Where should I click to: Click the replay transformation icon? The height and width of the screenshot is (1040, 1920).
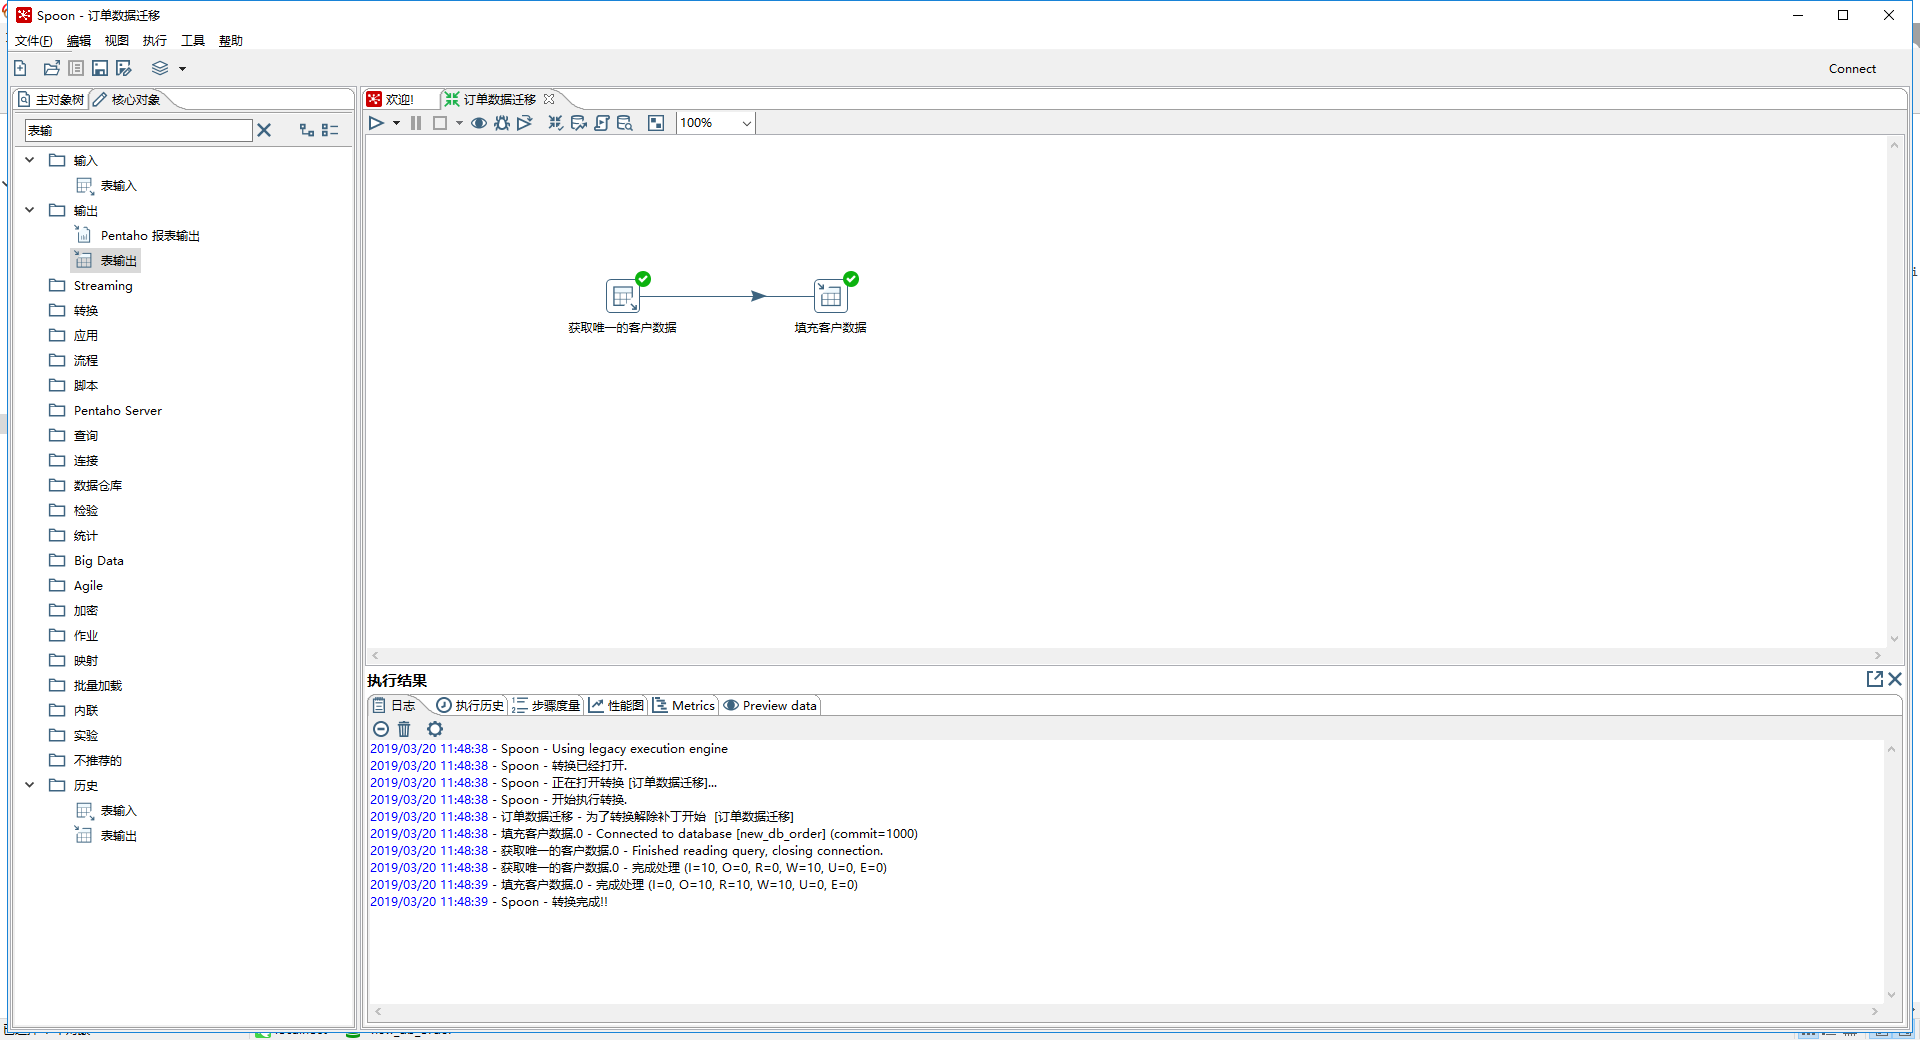coord(525,123)
